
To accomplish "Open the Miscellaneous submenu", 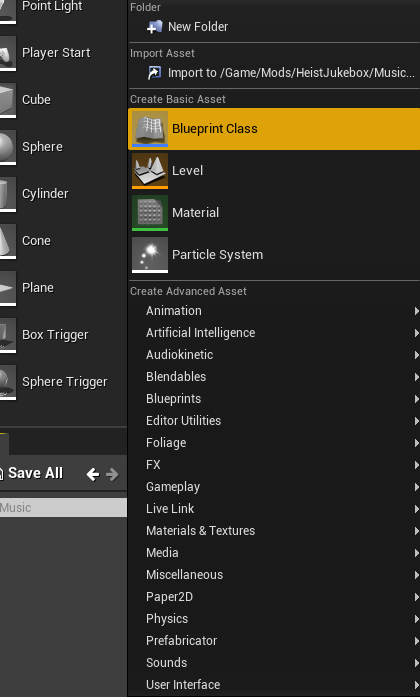I will point(274,575).
